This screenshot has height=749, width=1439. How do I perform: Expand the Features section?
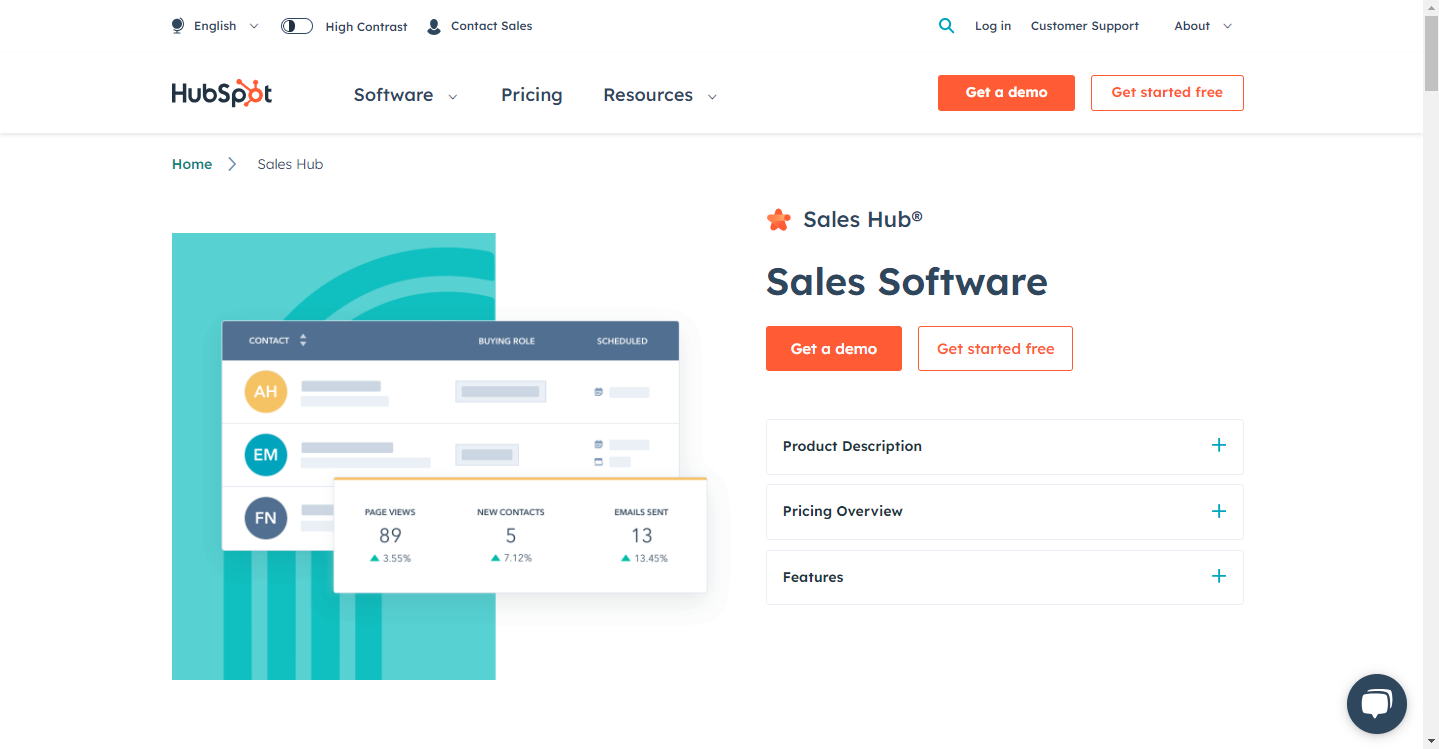click(1004, 577)
